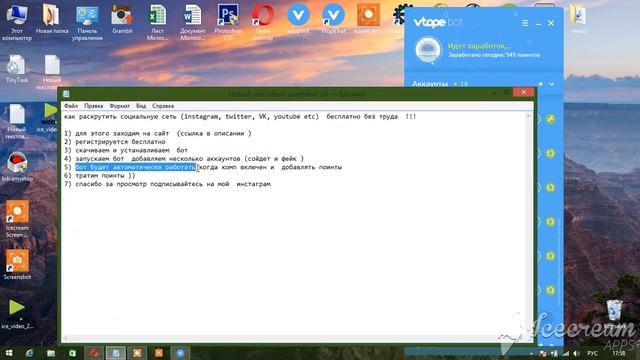Select the Панель управления desktop icon
This screenshot has height=360, width=640.
87,22
